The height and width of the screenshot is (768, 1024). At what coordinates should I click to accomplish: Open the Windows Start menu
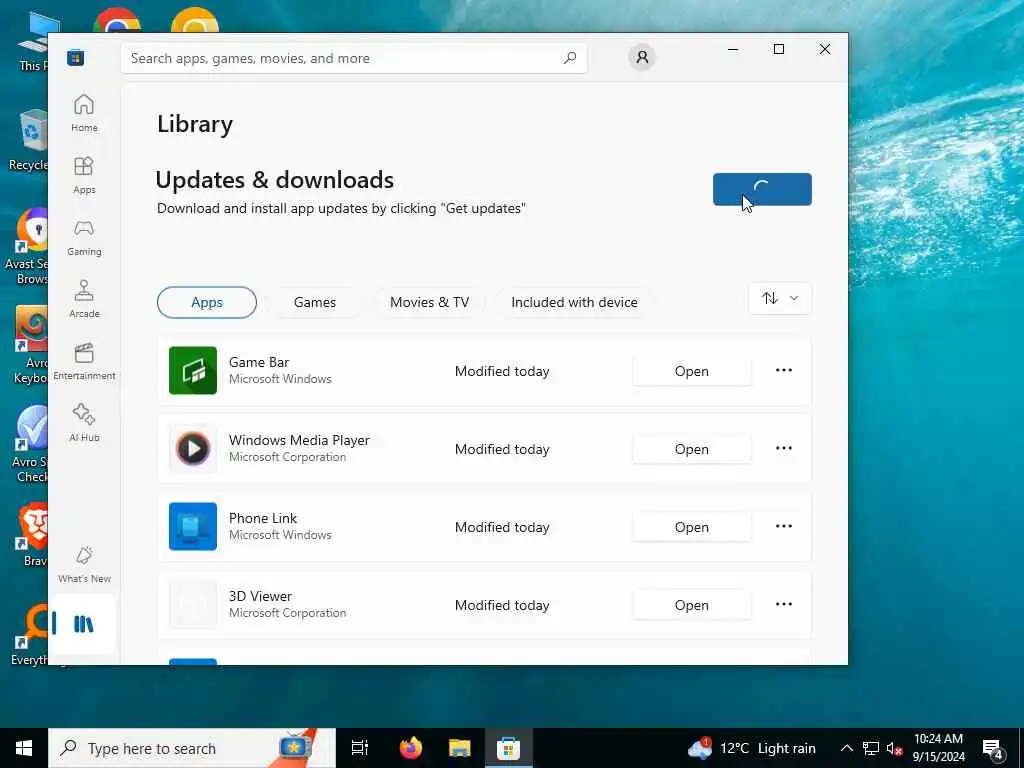[24, 748]
